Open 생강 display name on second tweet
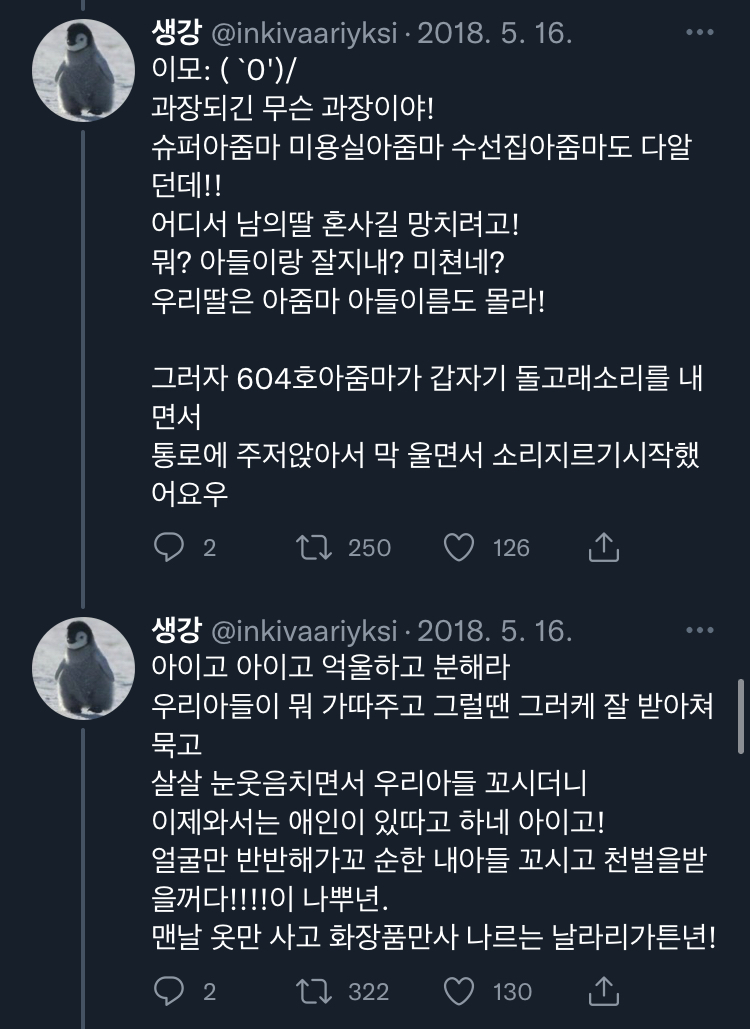This screenshot has height=1029, width=750. [x=176, y=631]
